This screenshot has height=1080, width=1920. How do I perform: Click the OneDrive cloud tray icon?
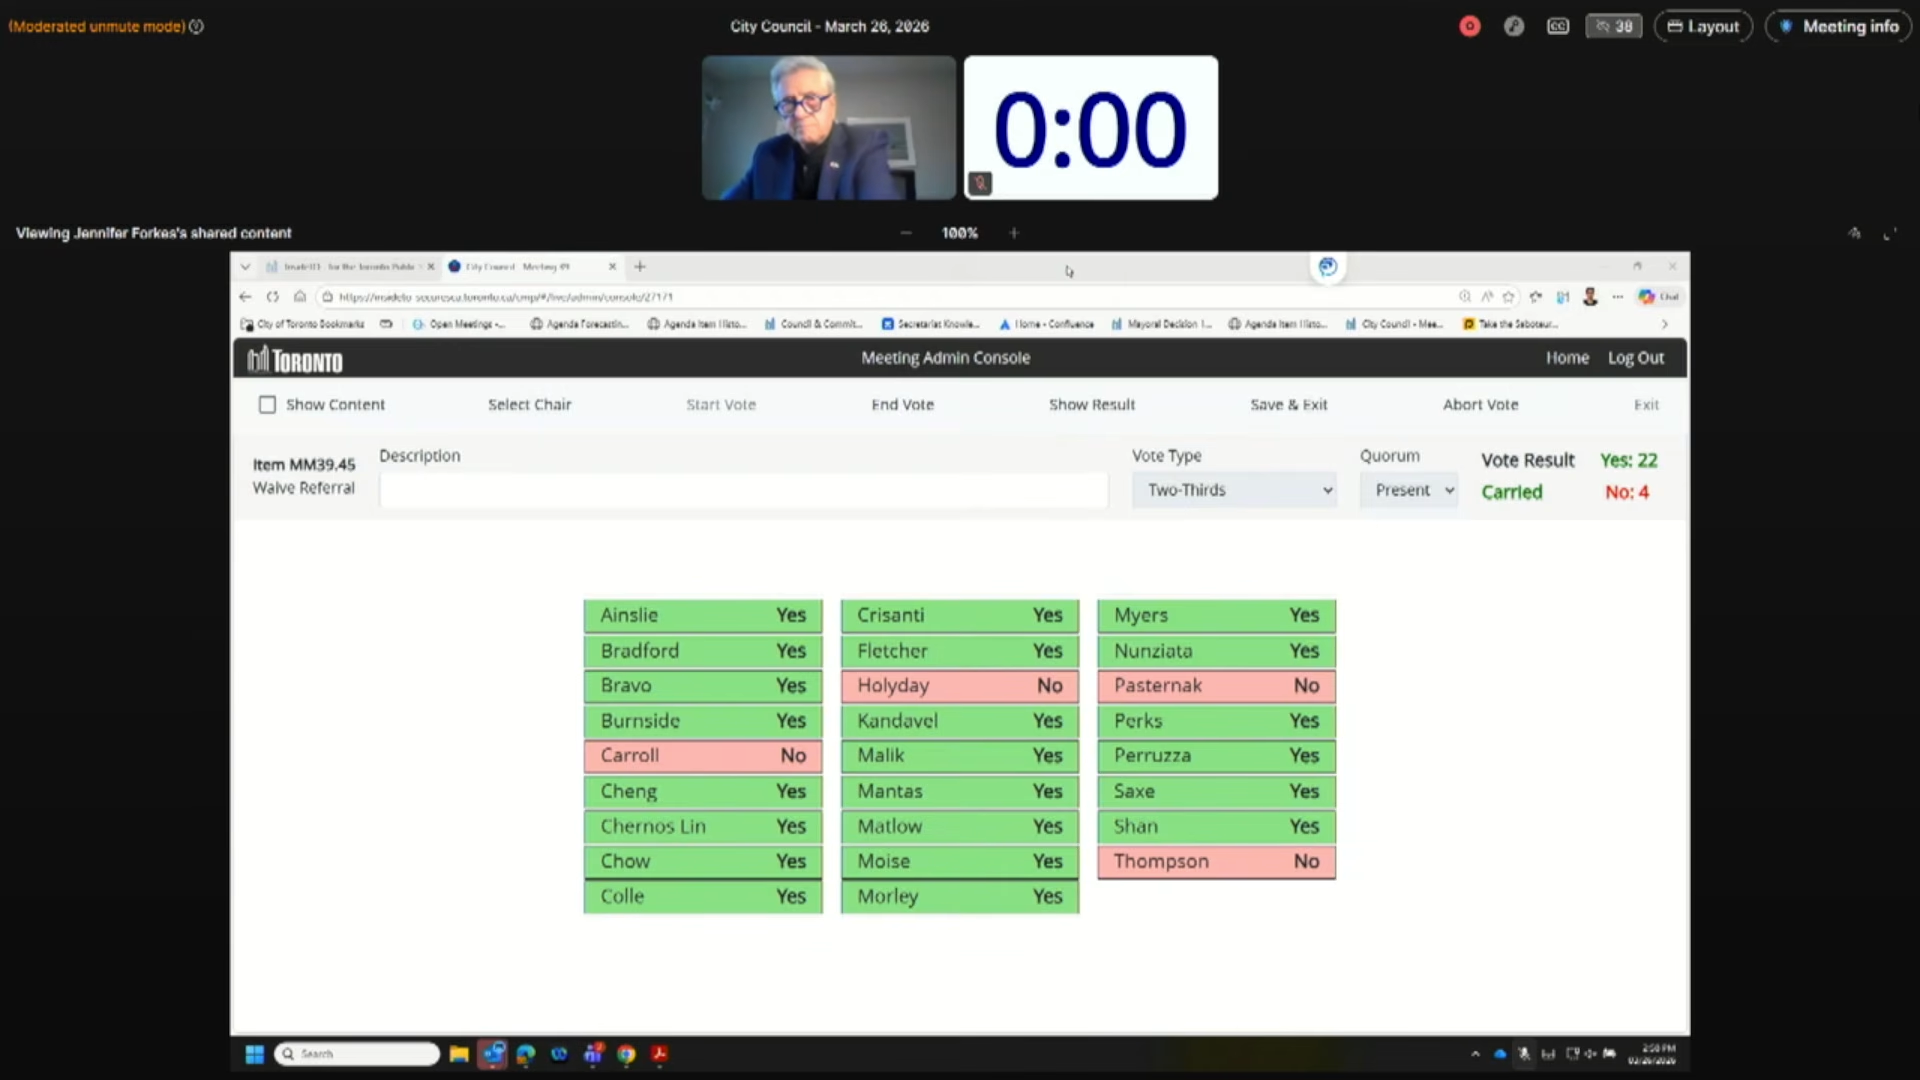pyautogui.click(x=1500, y=1054)
